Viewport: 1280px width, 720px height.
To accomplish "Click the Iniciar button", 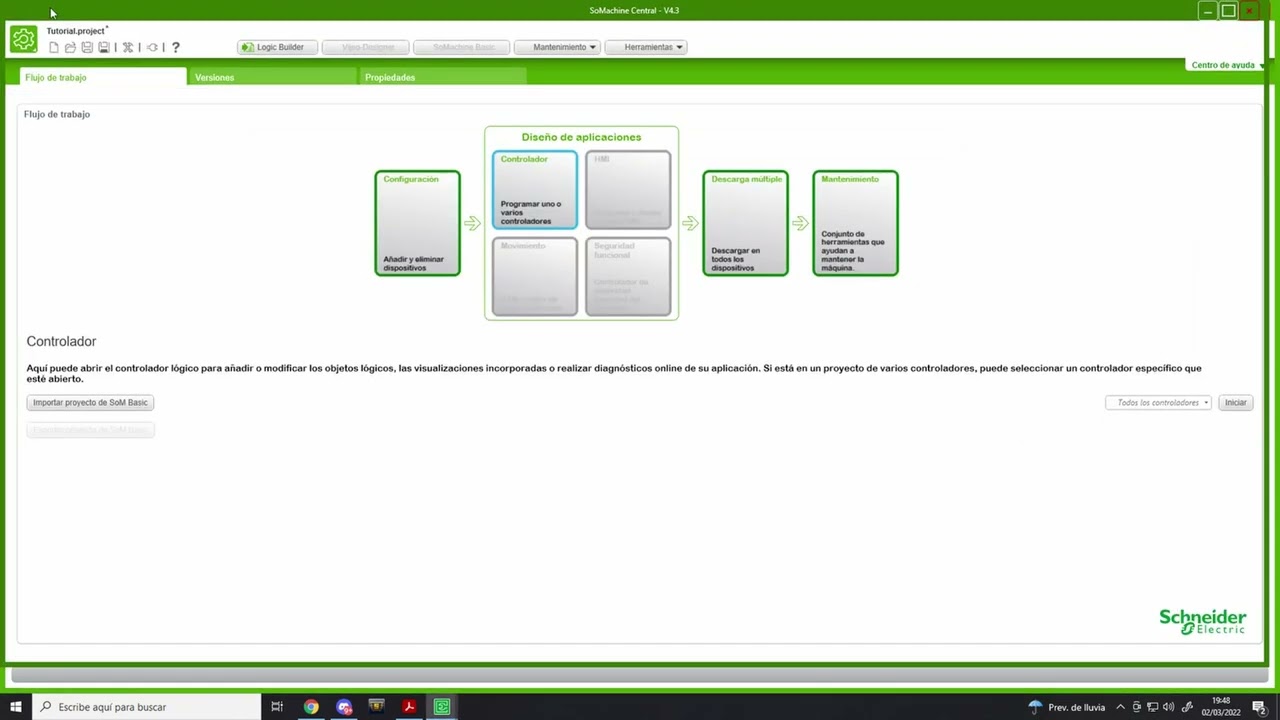I will click(x=1236, y=402).
